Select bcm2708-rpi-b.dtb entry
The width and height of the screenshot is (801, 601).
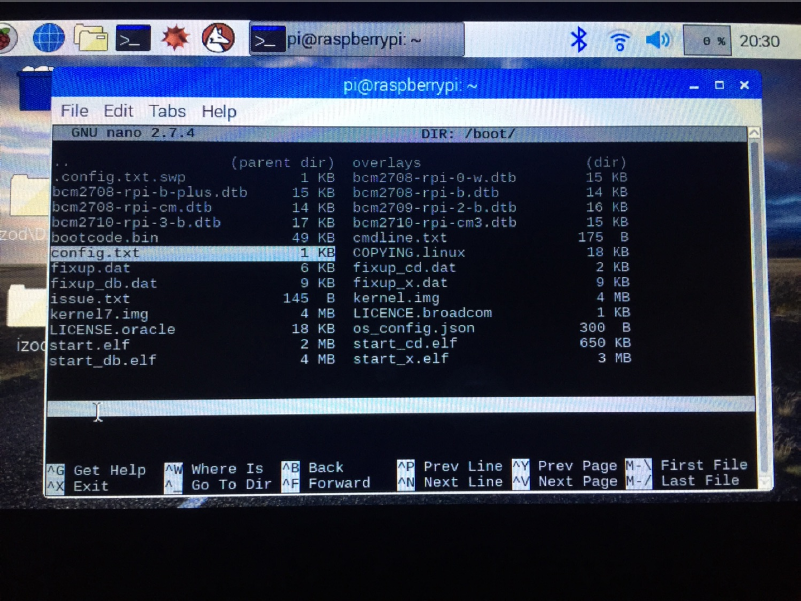(x=489, y=192)
